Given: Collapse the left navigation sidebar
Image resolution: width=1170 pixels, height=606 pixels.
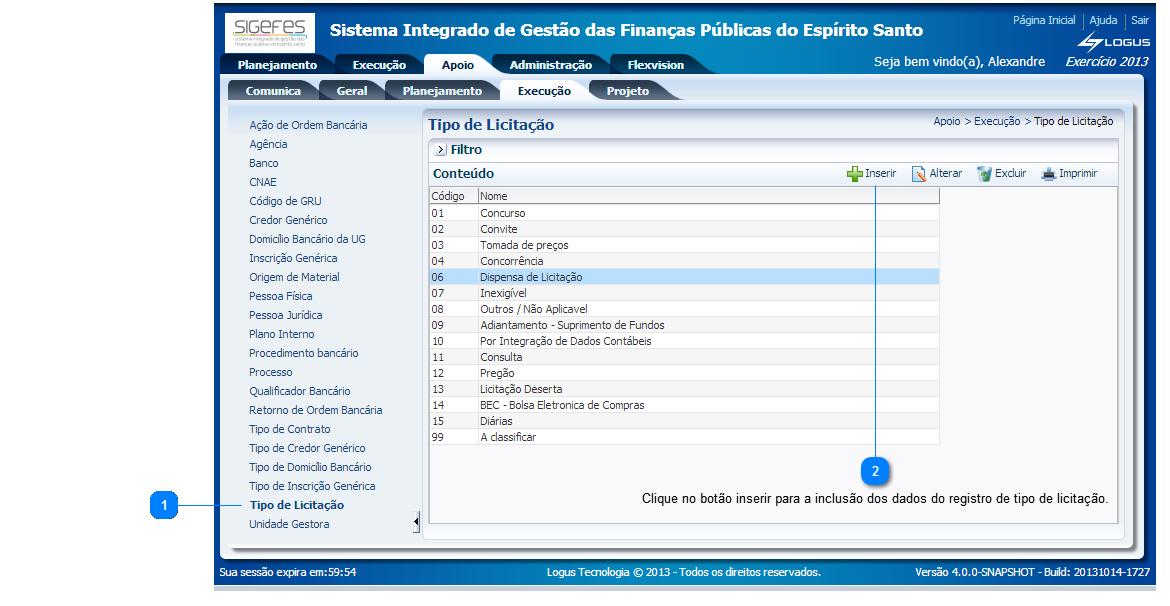Looking at the screenshot, I should tap(416, 519).
